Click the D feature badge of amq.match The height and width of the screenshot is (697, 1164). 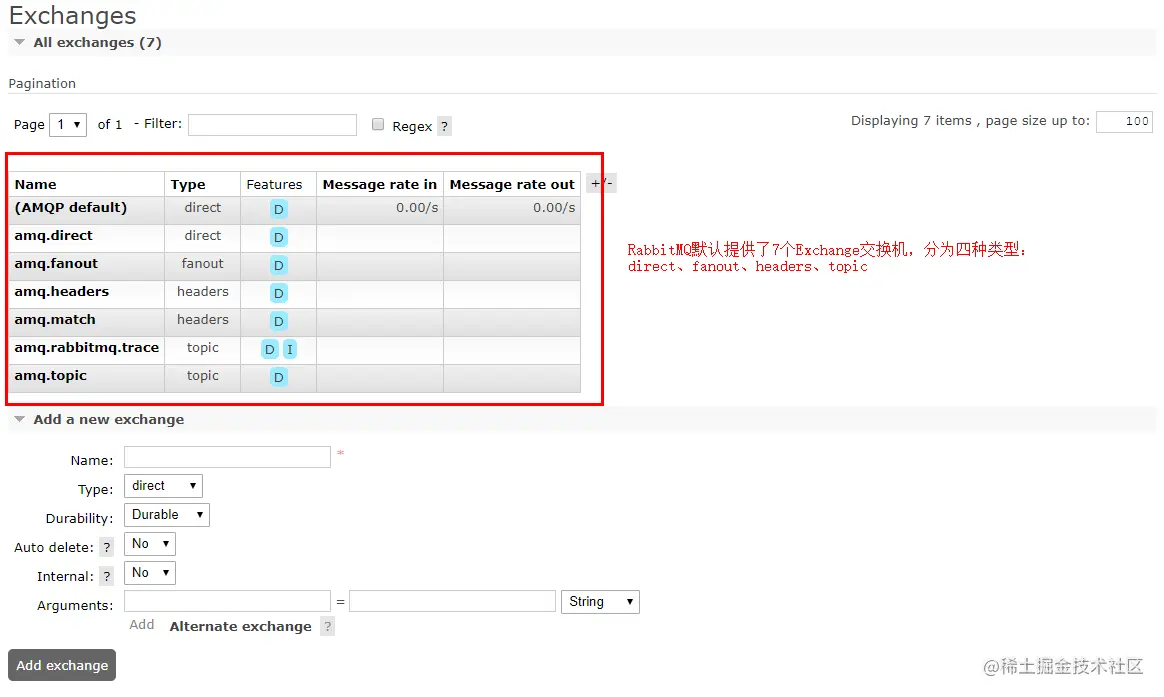(x=278, y=321)
